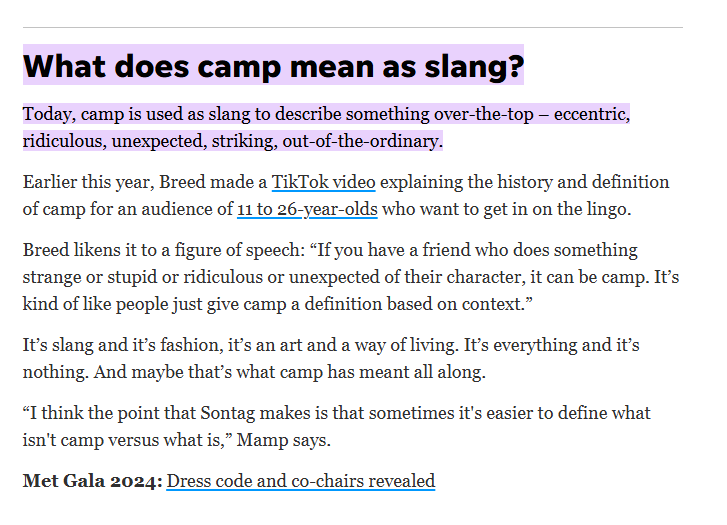Click the highlighted phrase "out-of-the-ordinary"
The width and height of the screenshot is (727, 525).
(x=360, y=141)
